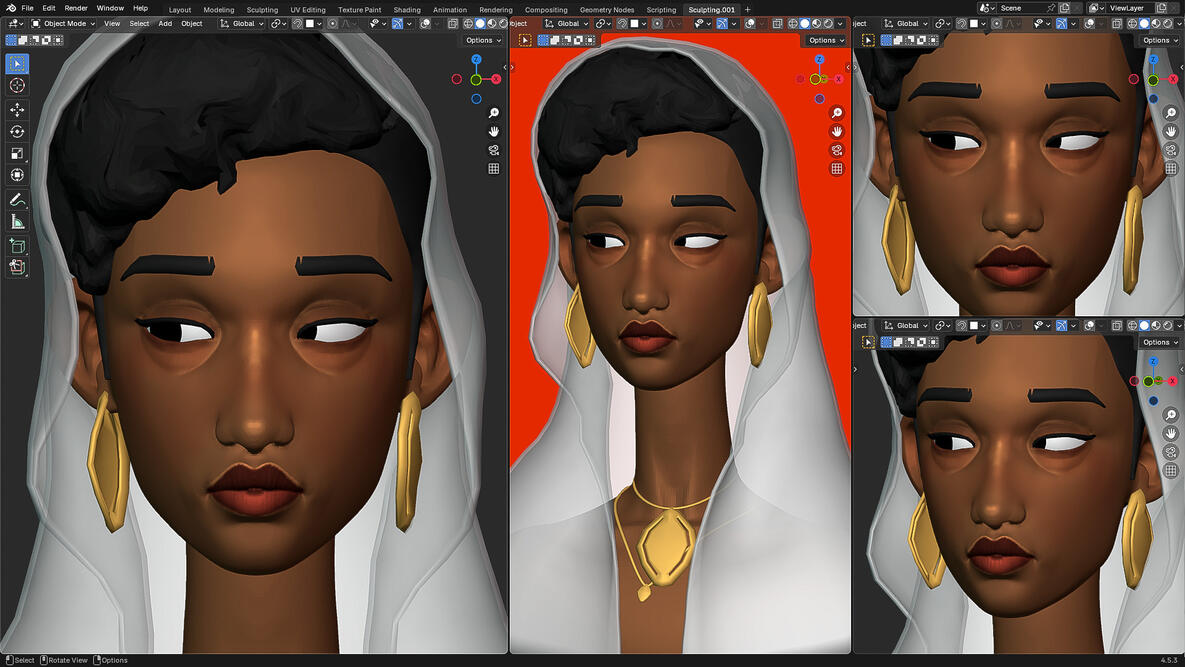Toggle X-ray mode in left viewport header
Image resolution: width=1185 pixels, height=667 pixels.
coord(453,23)
